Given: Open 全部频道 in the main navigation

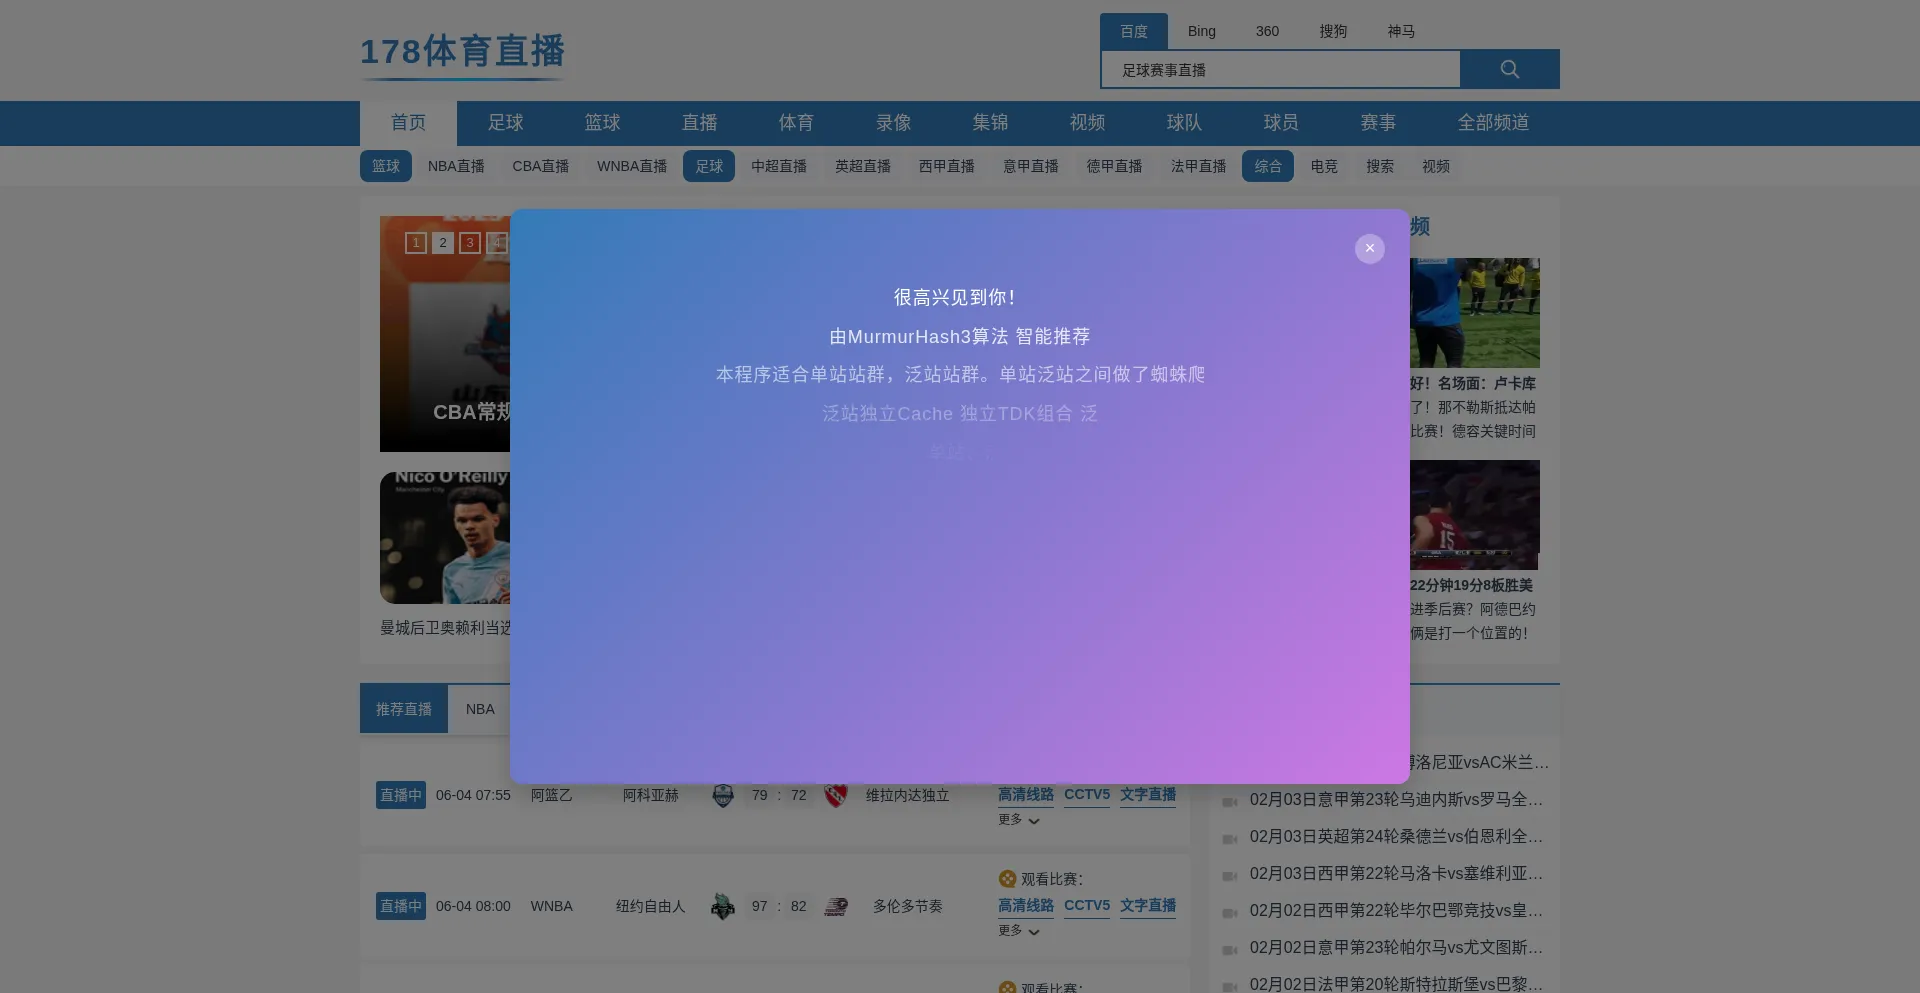Looking at the screenshot, I should [x=1493, y=122].
